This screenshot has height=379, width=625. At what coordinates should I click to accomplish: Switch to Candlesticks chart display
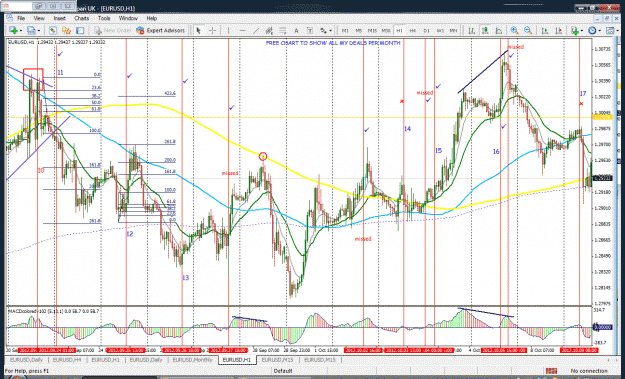point(485,30)
